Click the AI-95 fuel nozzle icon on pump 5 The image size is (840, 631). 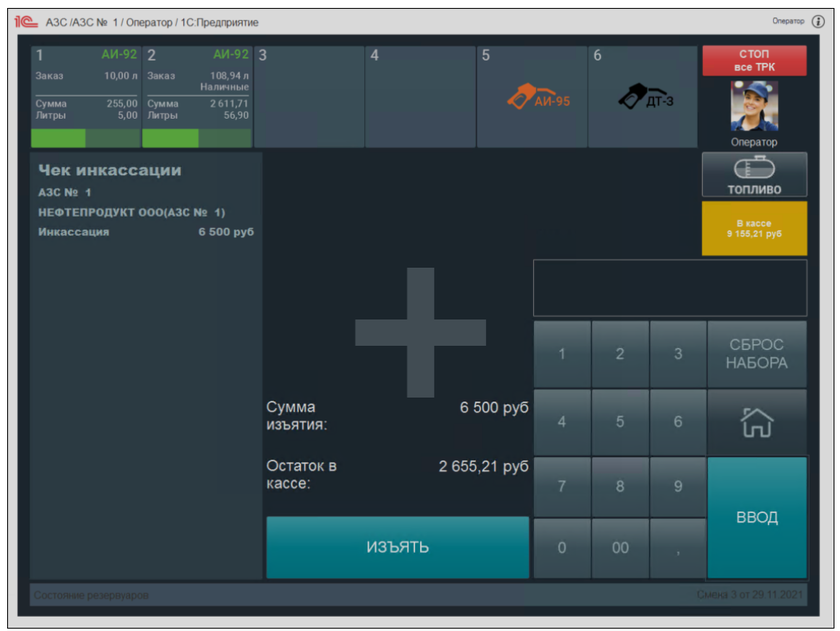[x=538, y=97]
